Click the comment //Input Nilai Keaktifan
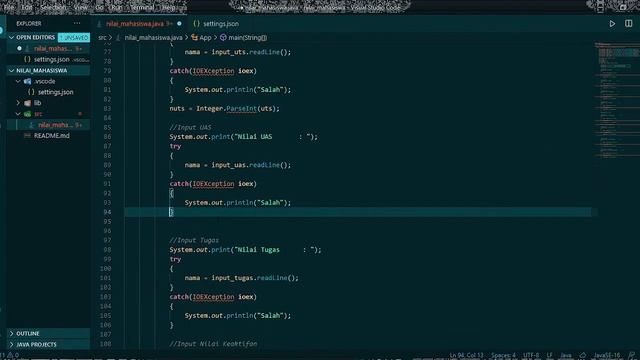Screen dimensions: 640x360 click(213, 344)
